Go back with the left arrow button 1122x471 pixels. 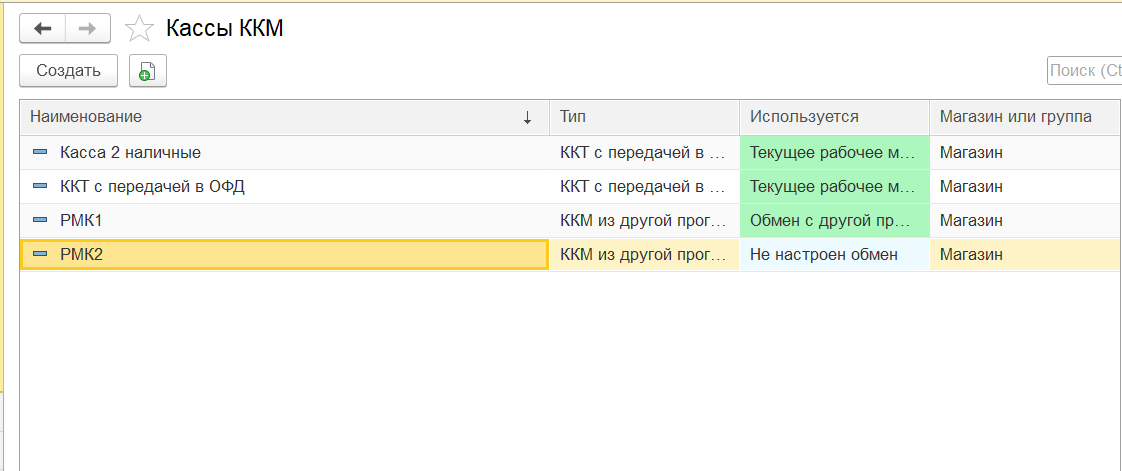pyautogui.click(x=43, y=29)
